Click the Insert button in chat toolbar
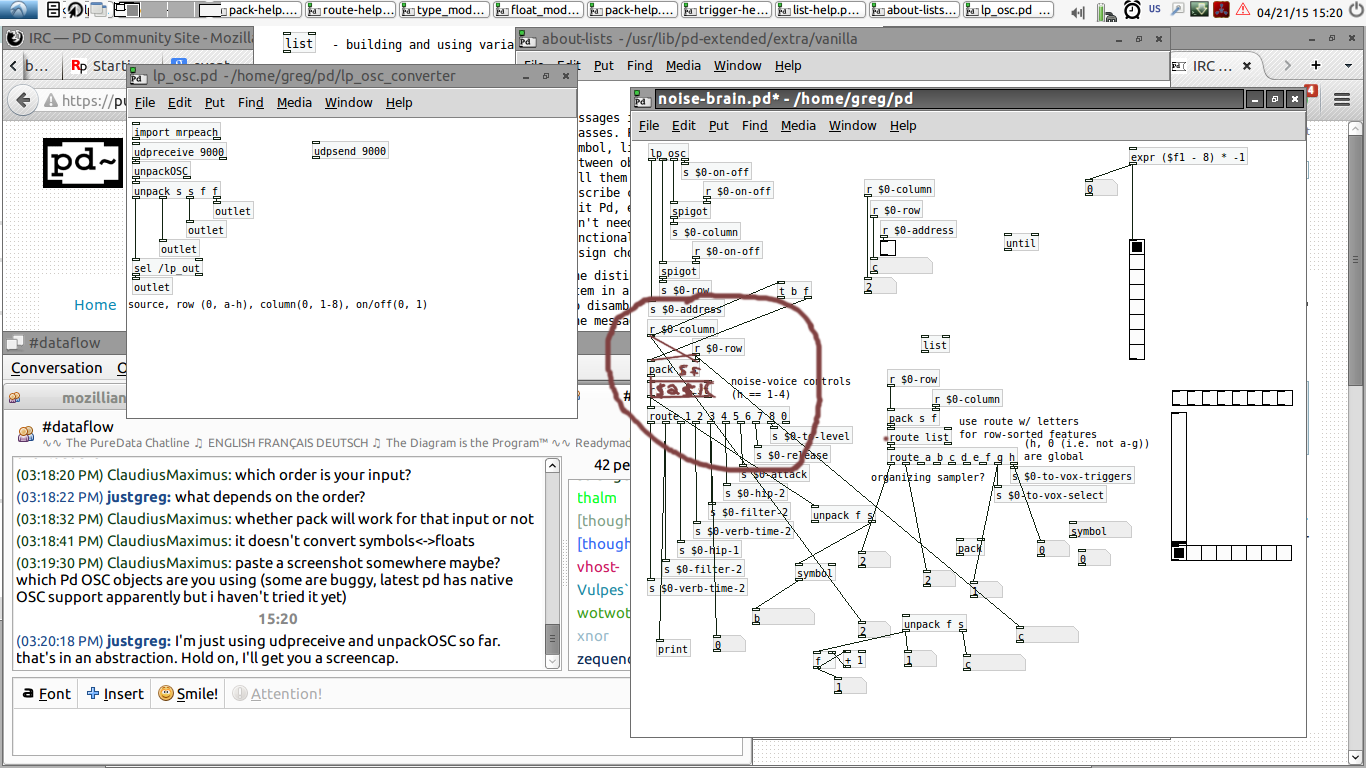The image size is (1366, 768). [116, 693]
